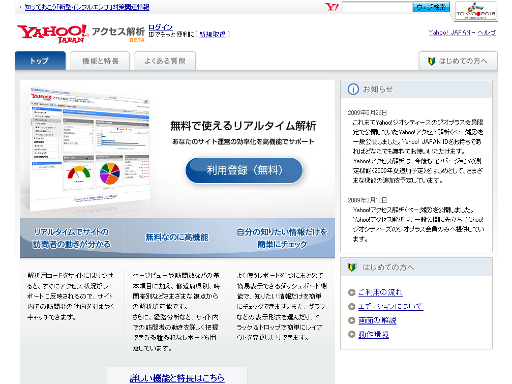Click heading 無料で使えるリアルタイム解析
The image size is (512, 384).
(243, 126)
